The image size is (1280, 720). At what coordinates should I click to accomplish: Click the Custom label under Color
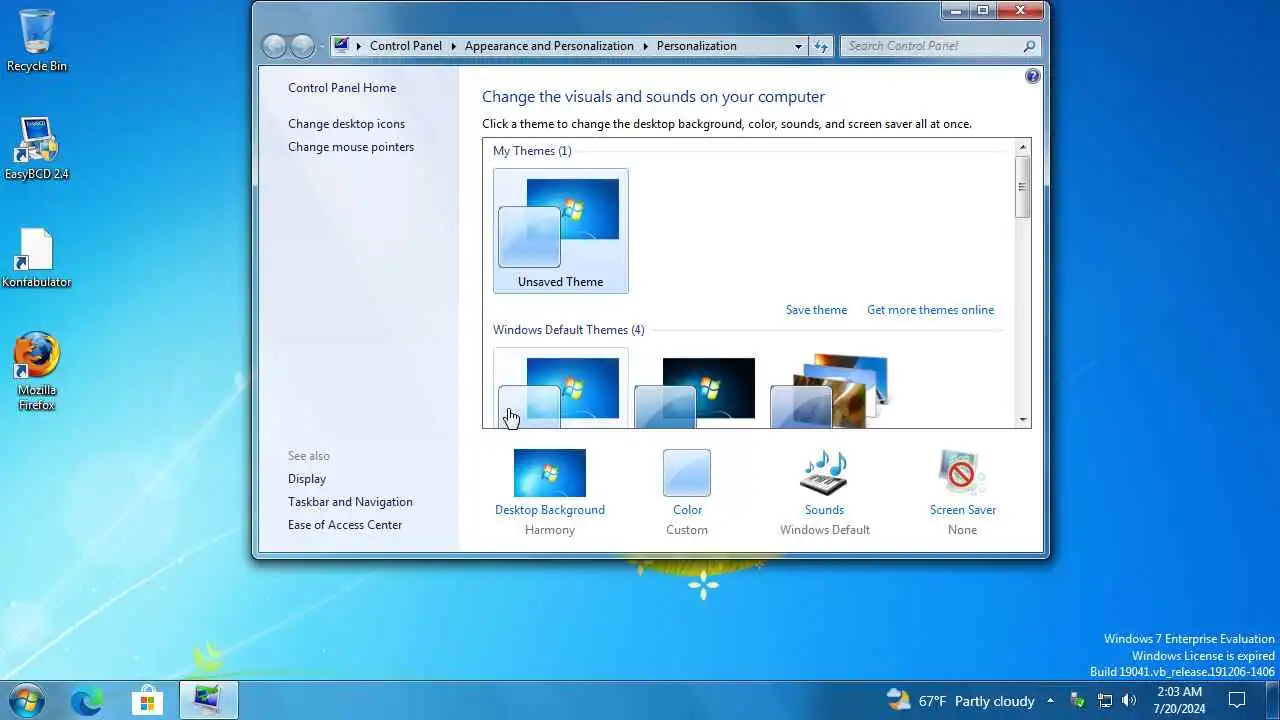[687, 530]
